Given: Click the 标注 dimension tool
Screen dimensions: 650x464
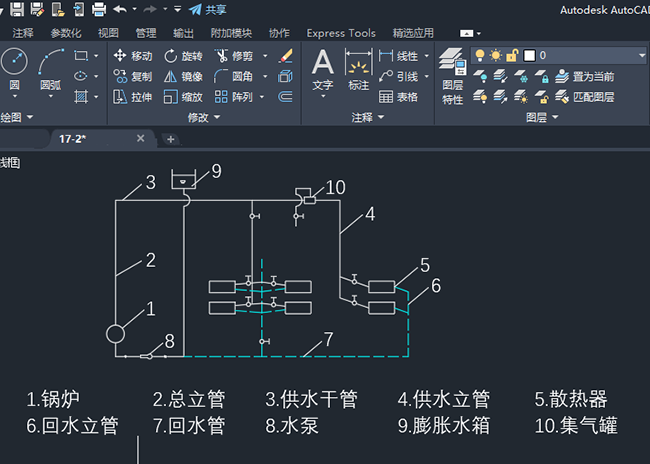Looking at the screenshot, I should (x=359, y=70).
